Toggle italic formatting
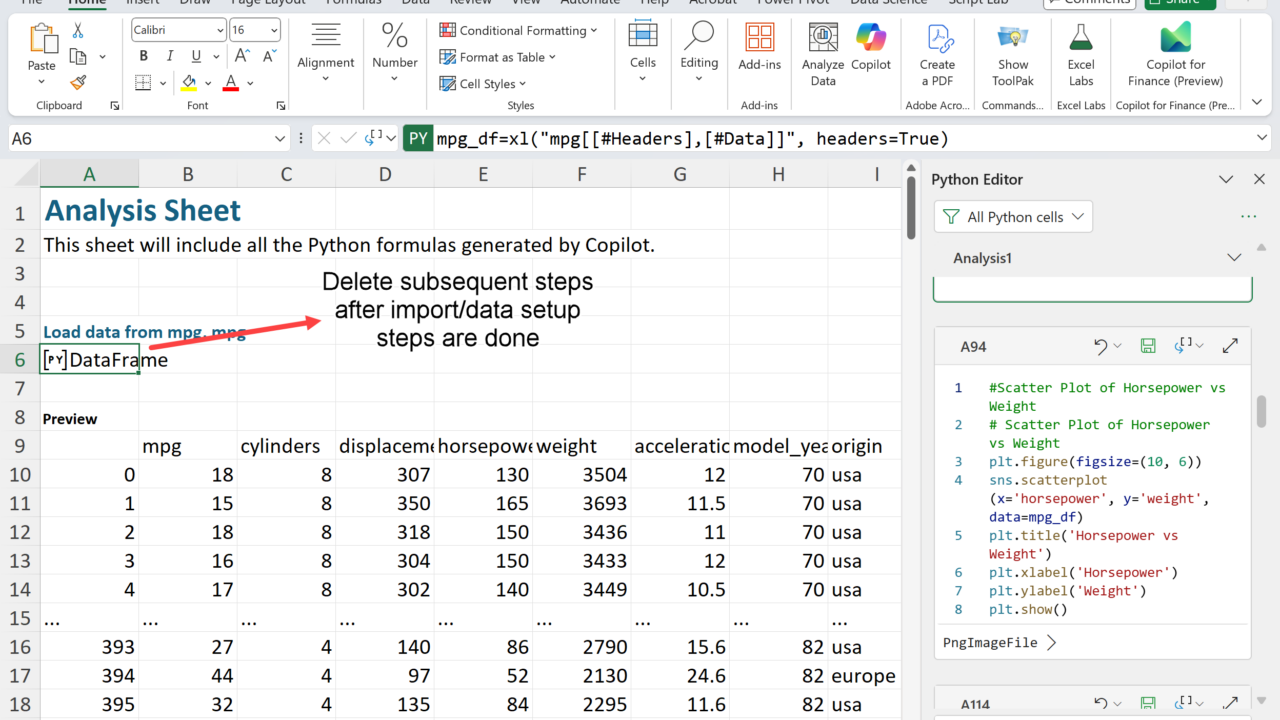The width and height of the screenshot is (1280, 720). [170, 56]
